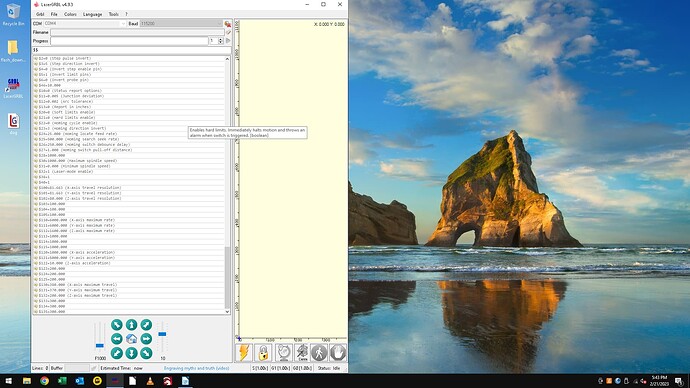The image size is (690, 388).
Task: Click the F1000 jog speed slider
Action: click(100, 338)
